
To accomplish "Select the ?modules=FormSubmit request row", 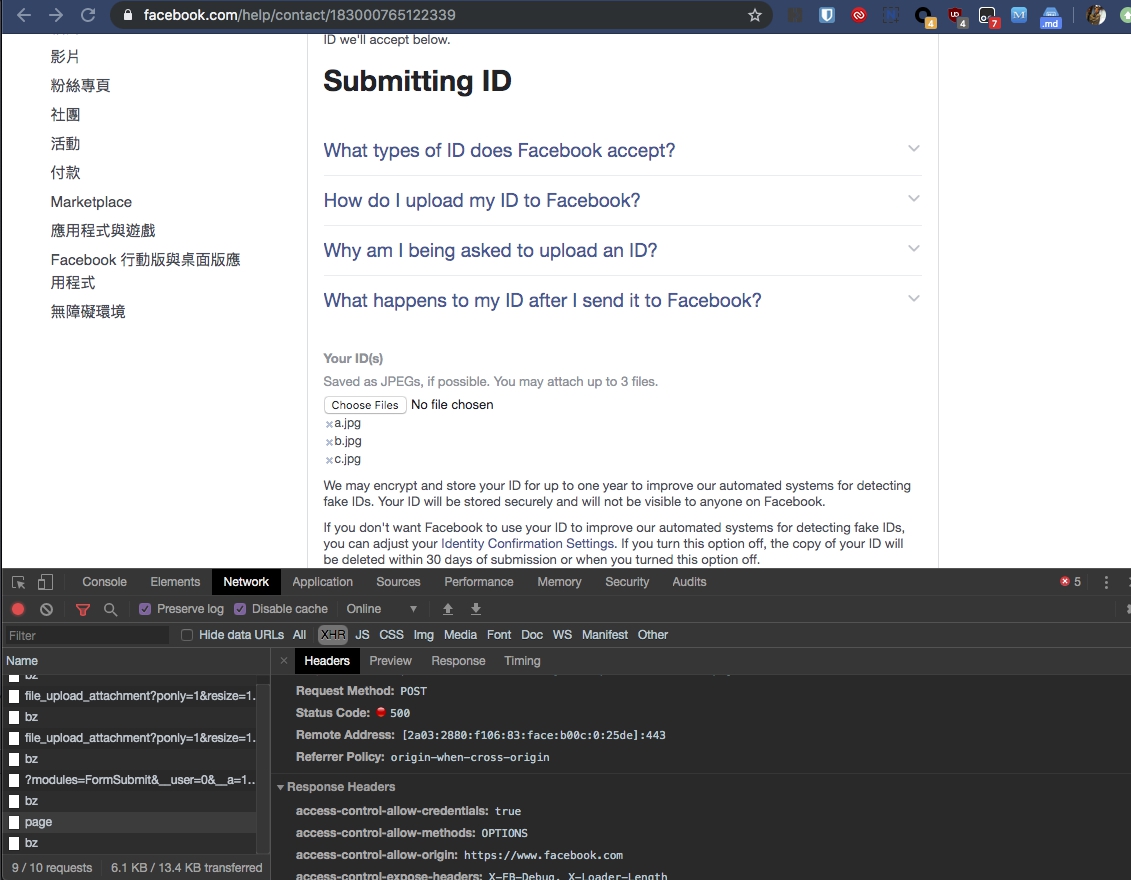I will click(x=128, y=780).
